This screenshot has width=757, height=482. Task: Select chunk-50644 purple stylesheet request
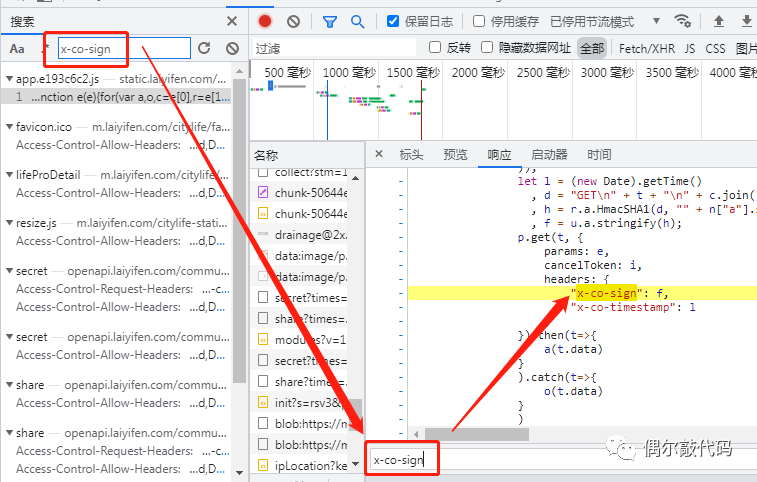(x=300, y=193)
